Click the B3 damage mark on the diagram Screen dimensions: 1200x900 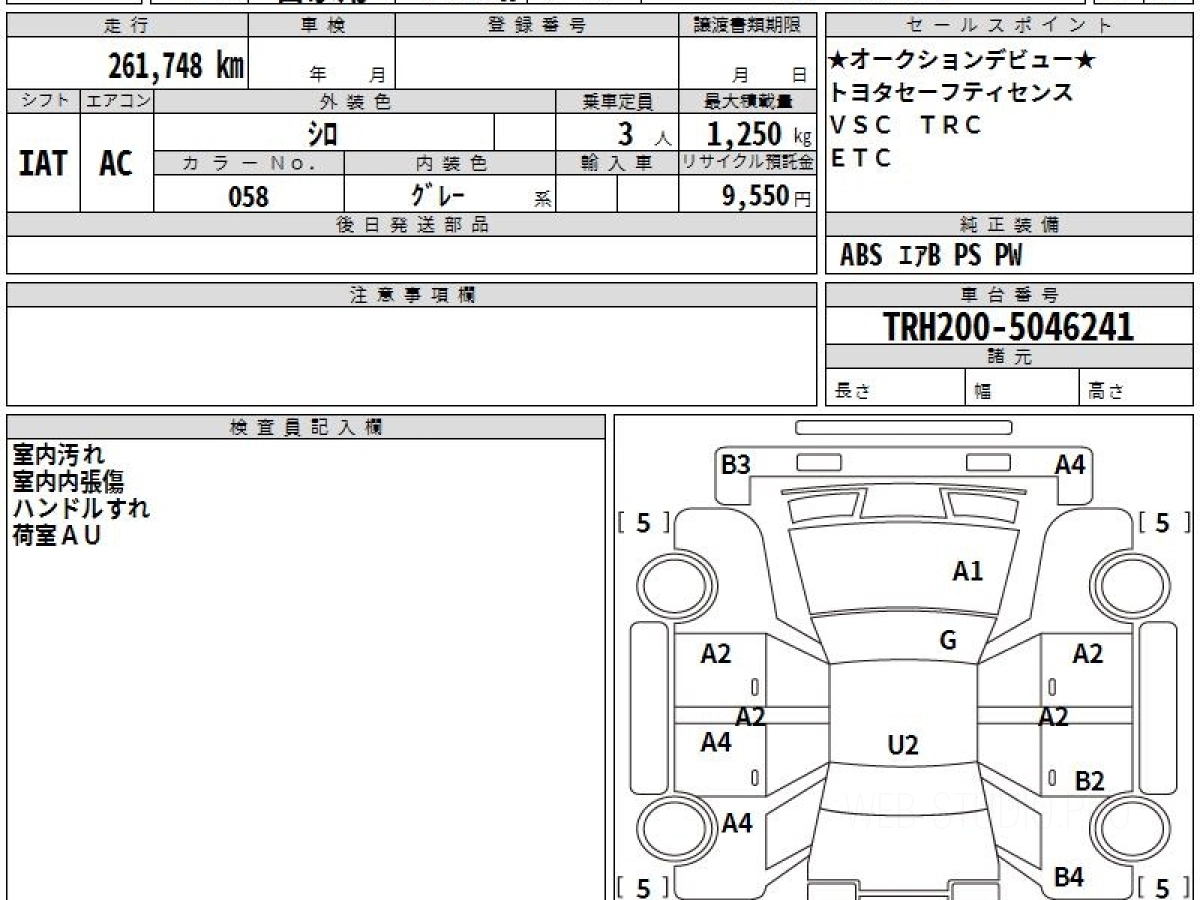point(736,464)
